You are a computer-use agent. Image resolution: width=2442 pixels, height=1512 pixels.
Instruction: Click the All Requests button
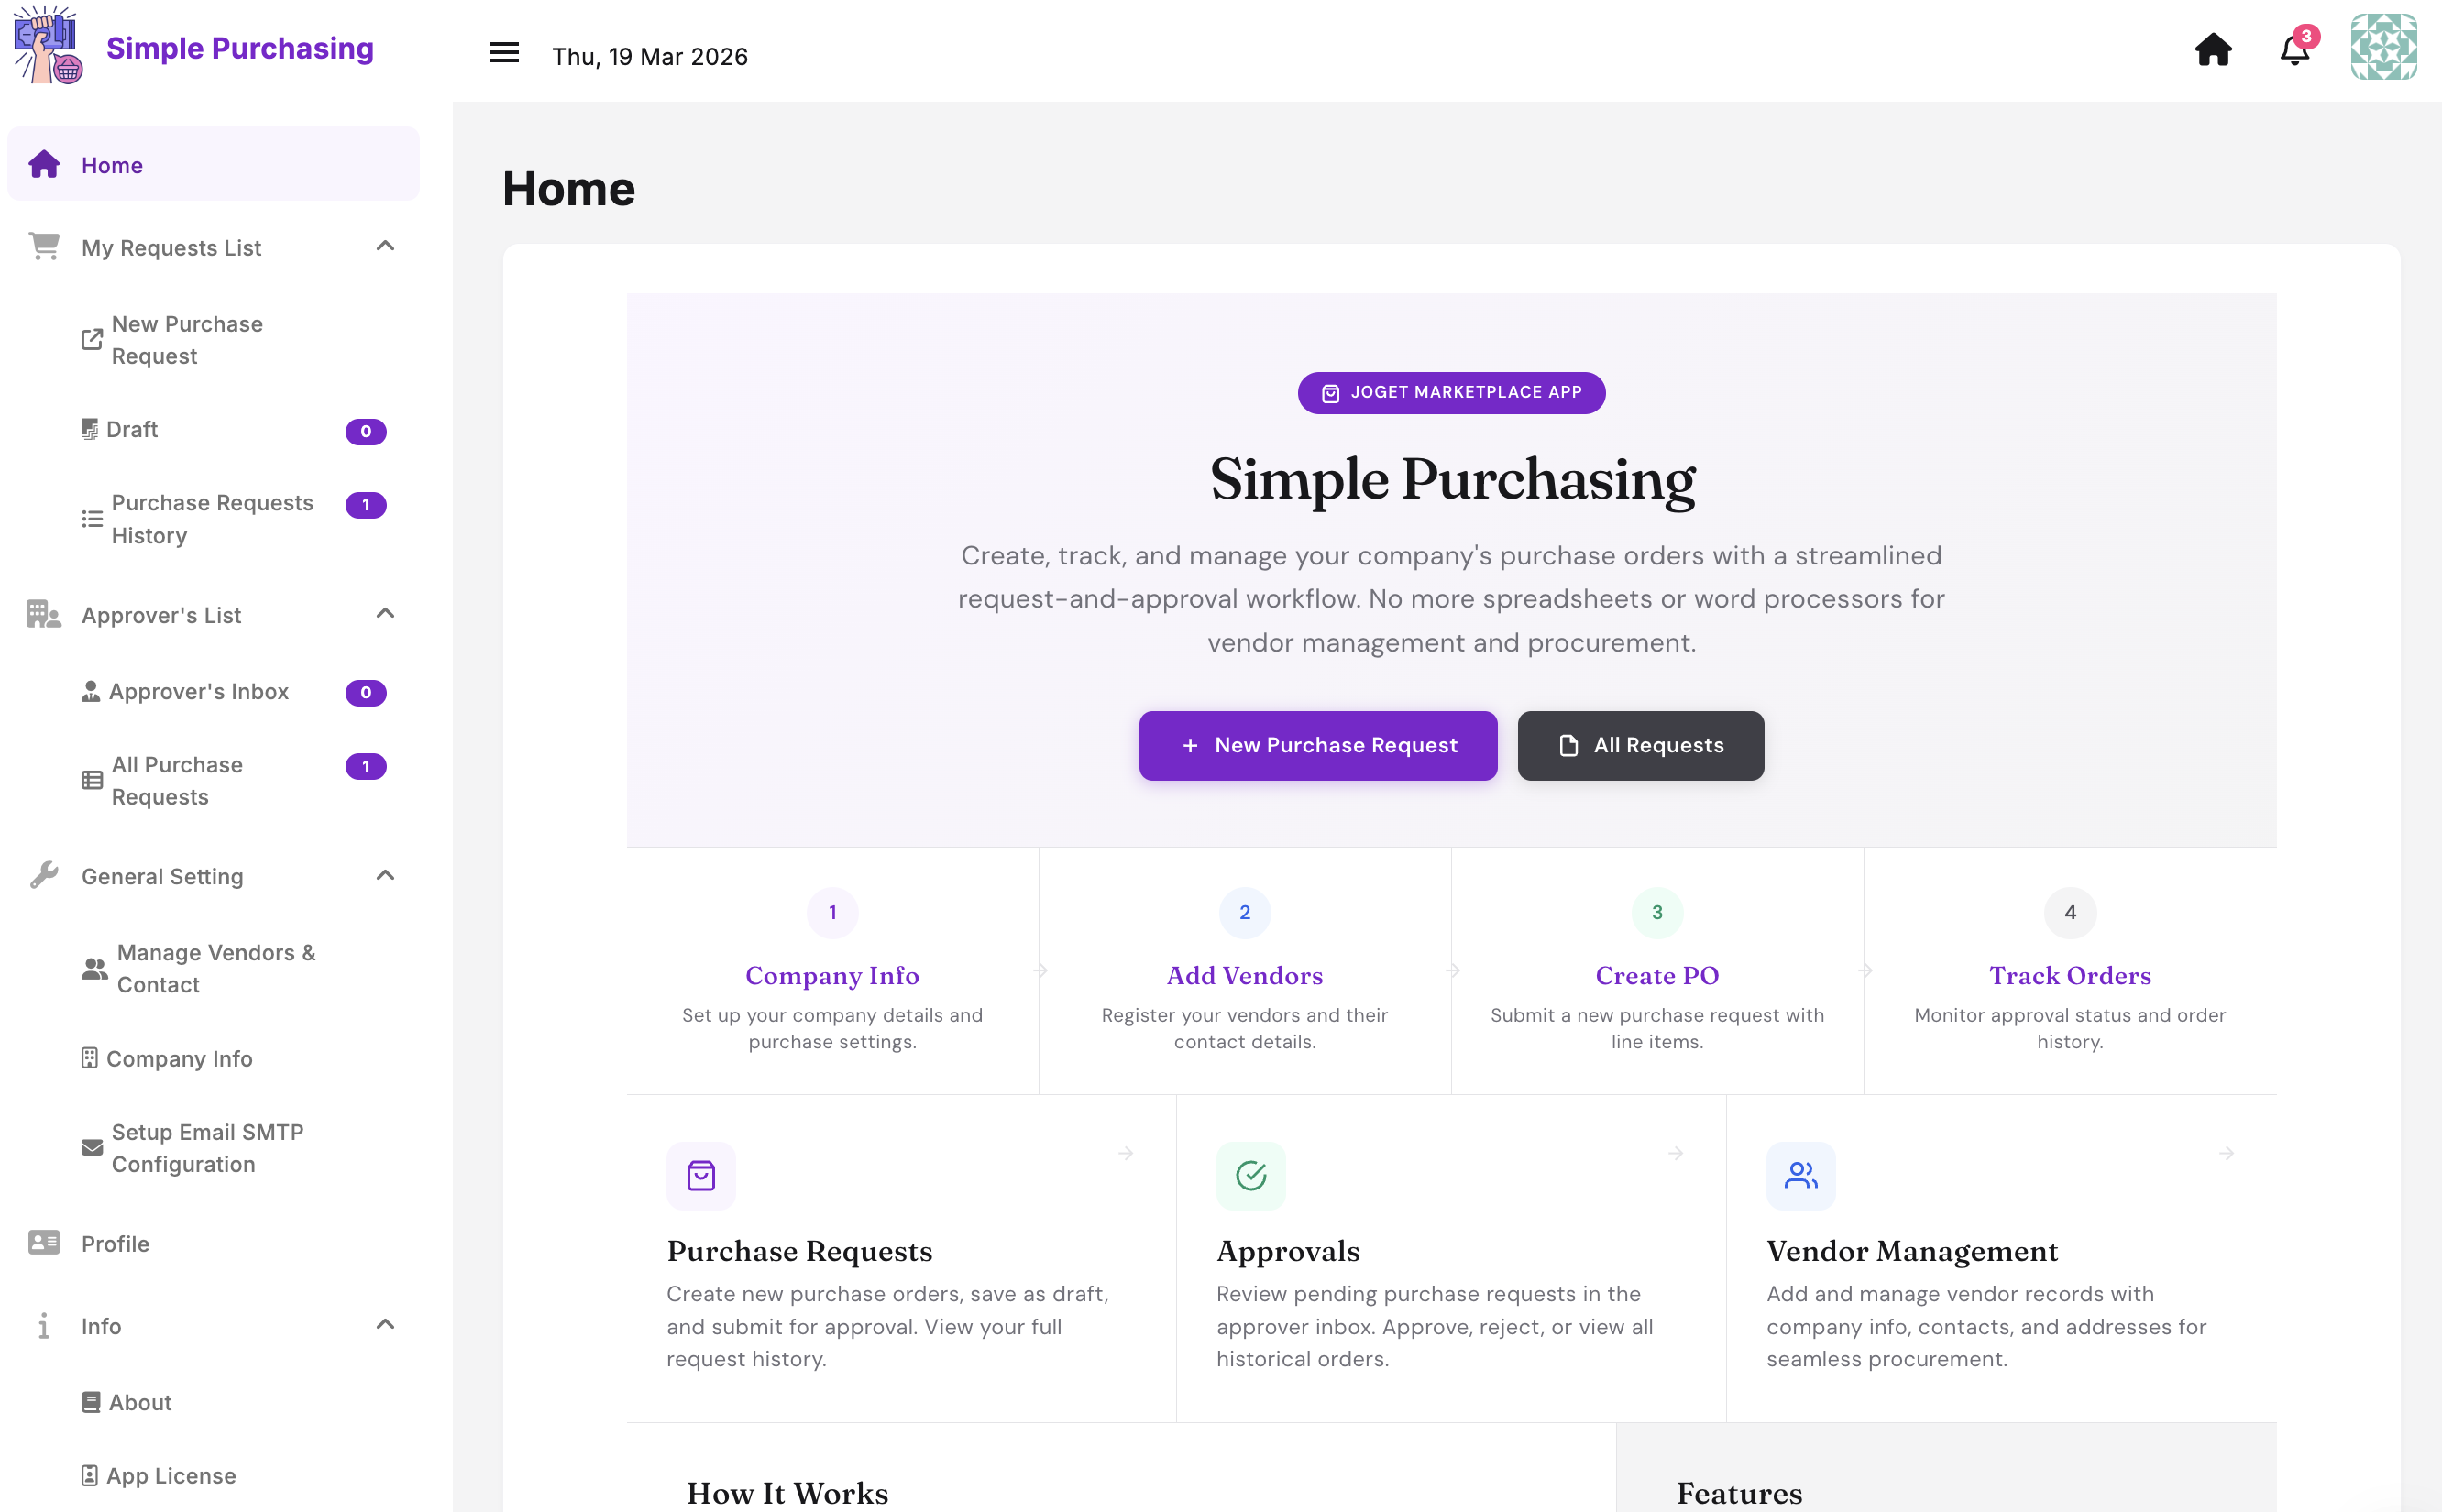[1640, 745]
